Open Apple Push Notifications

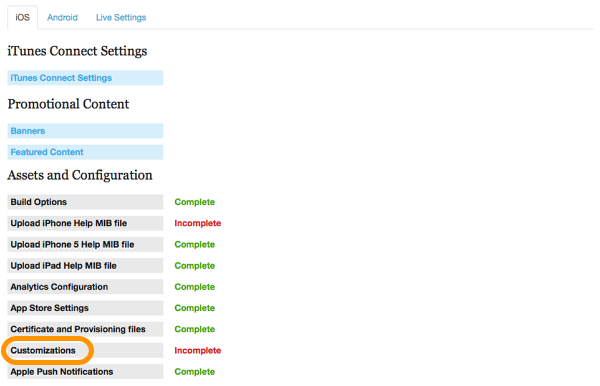point(85,371)
